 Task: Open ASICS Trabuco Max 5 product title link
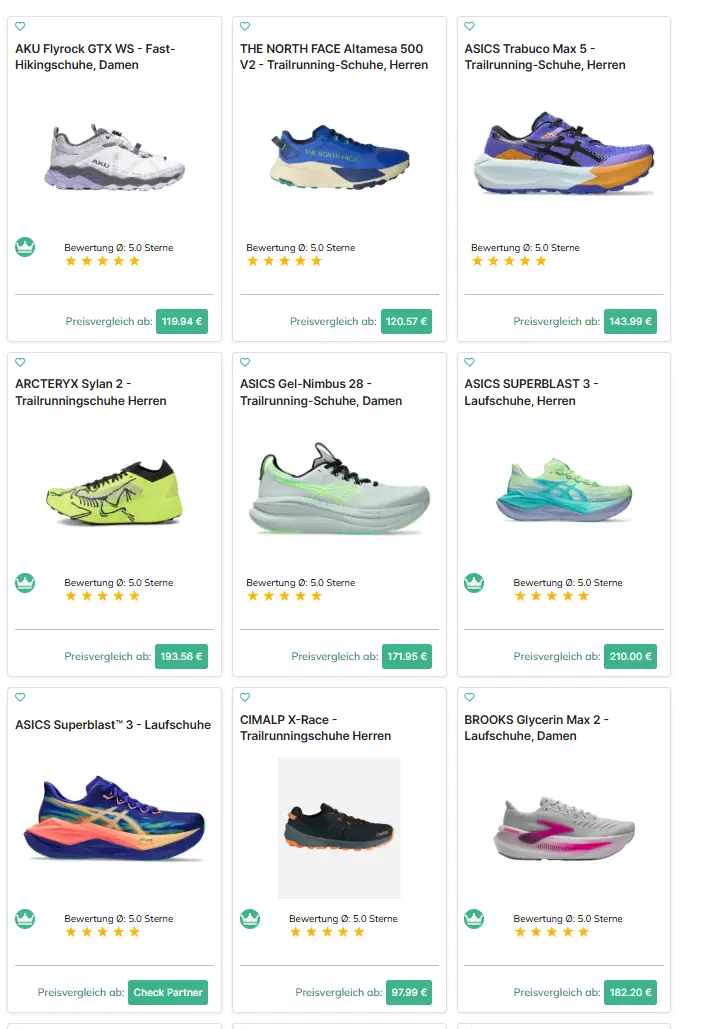tap(545, 56)
